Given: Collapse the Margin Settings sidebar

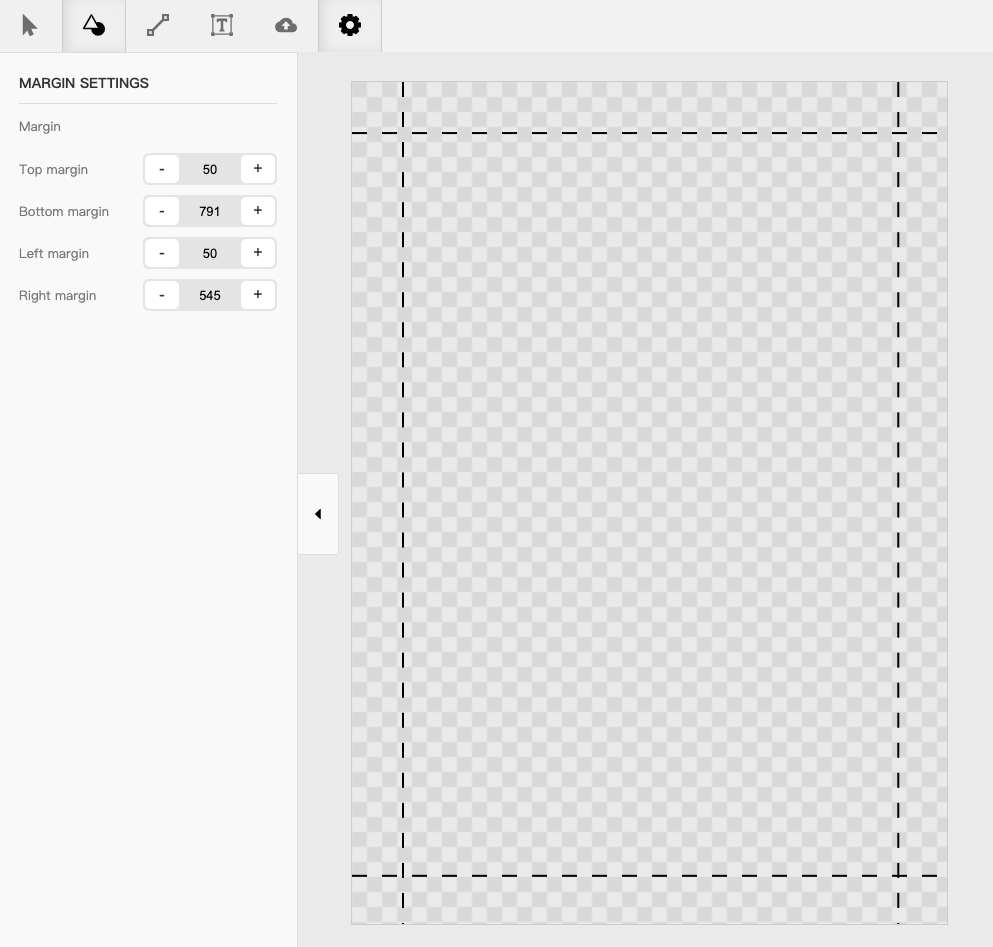Looking at the screenshot, I should pyautogui.click(x=317, y=513).
